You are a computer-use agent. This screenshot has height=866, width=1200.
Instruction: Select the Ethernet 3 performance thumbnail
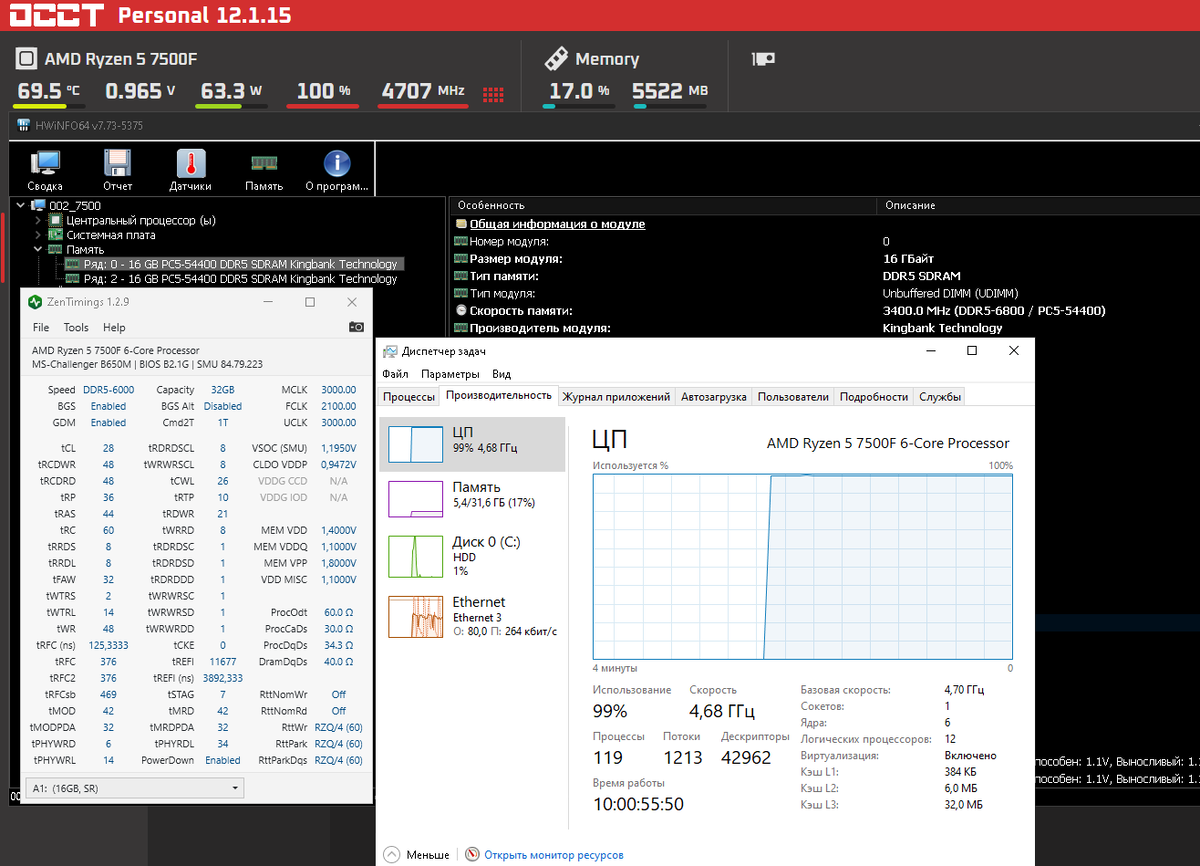pos(472,616)
